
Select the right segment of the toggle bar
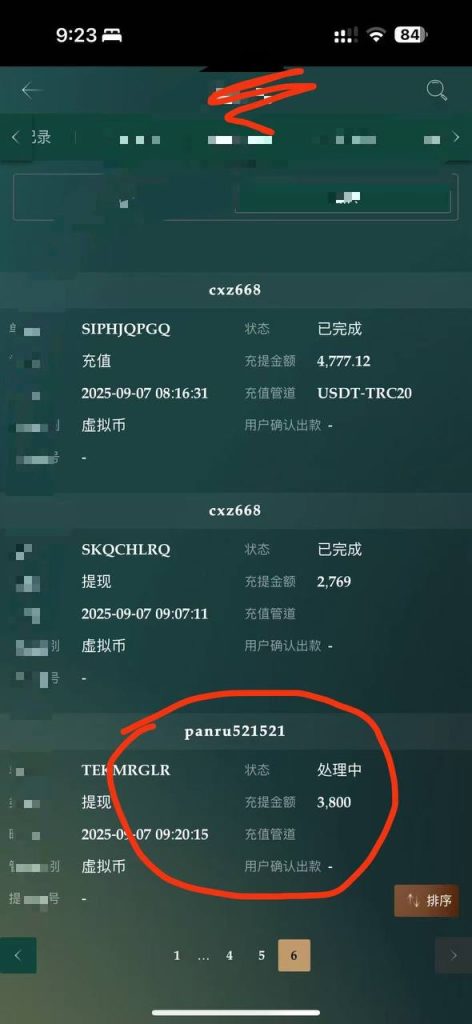[x=343, y=198]
